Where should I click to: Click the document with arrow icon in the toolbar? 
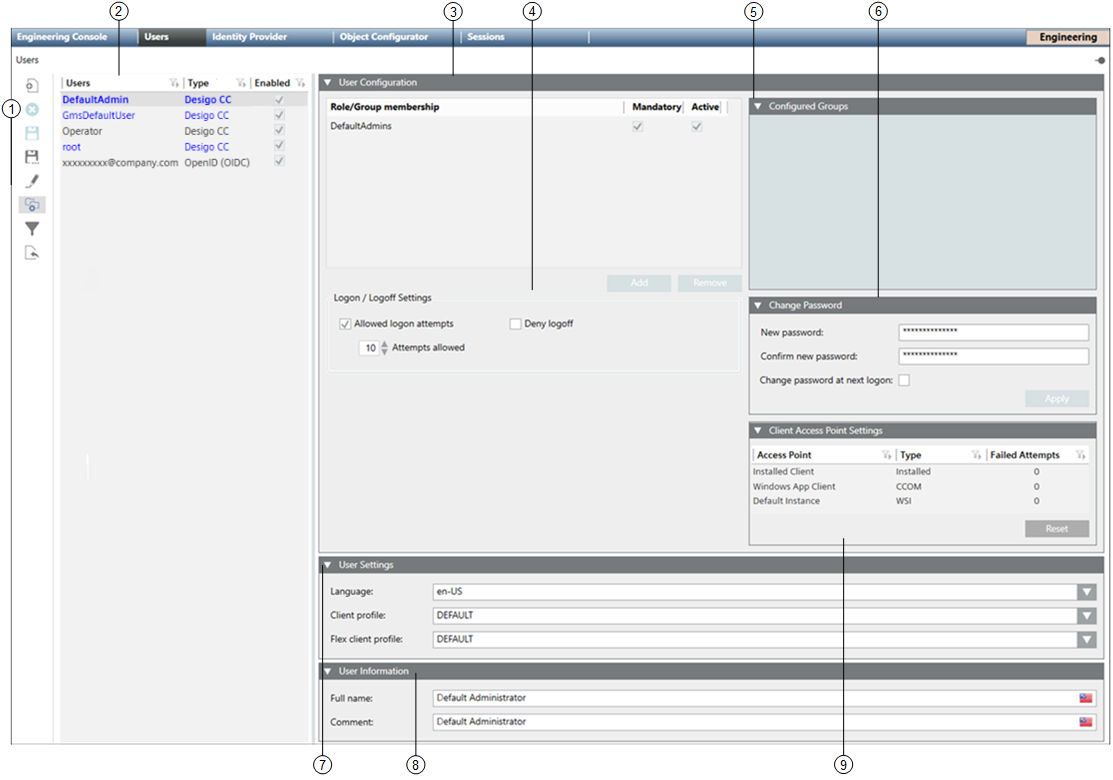[x=32, y=253]
